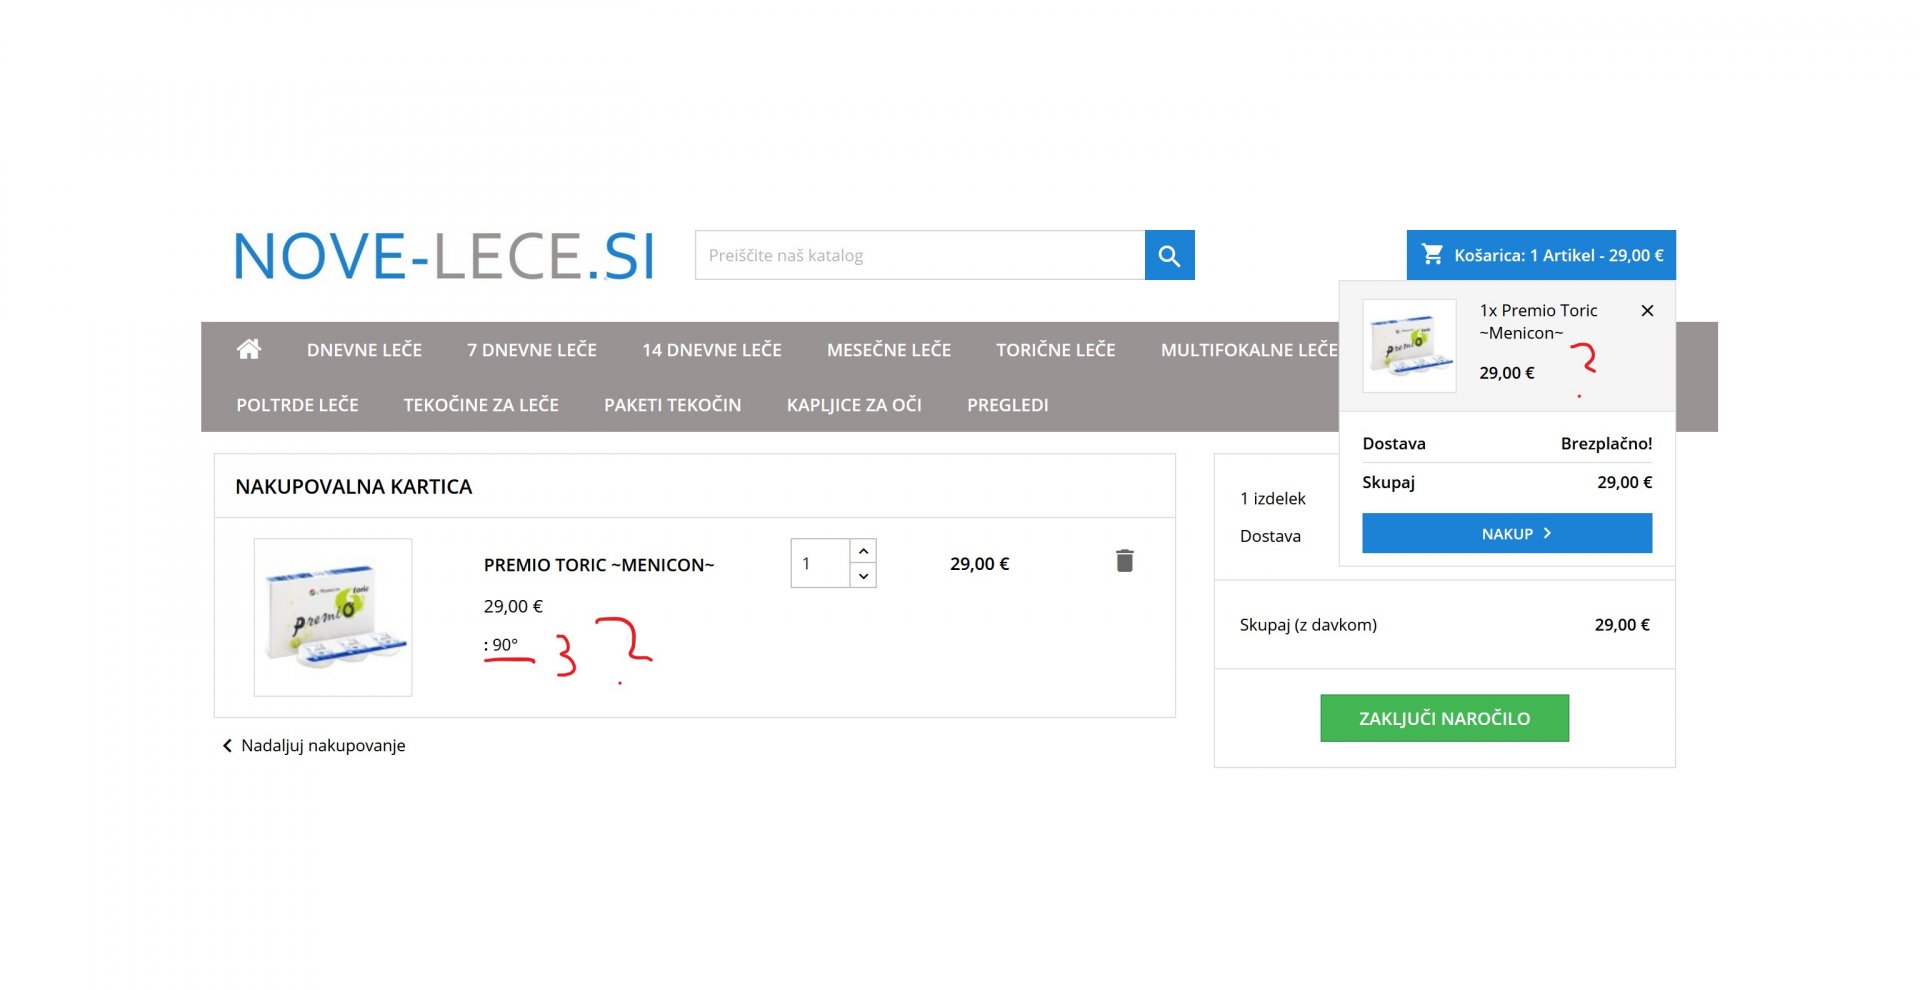This screenshot has width=1920, height=990.
Task: Click the blue NAKUP button
Action: coord(1507,533)
